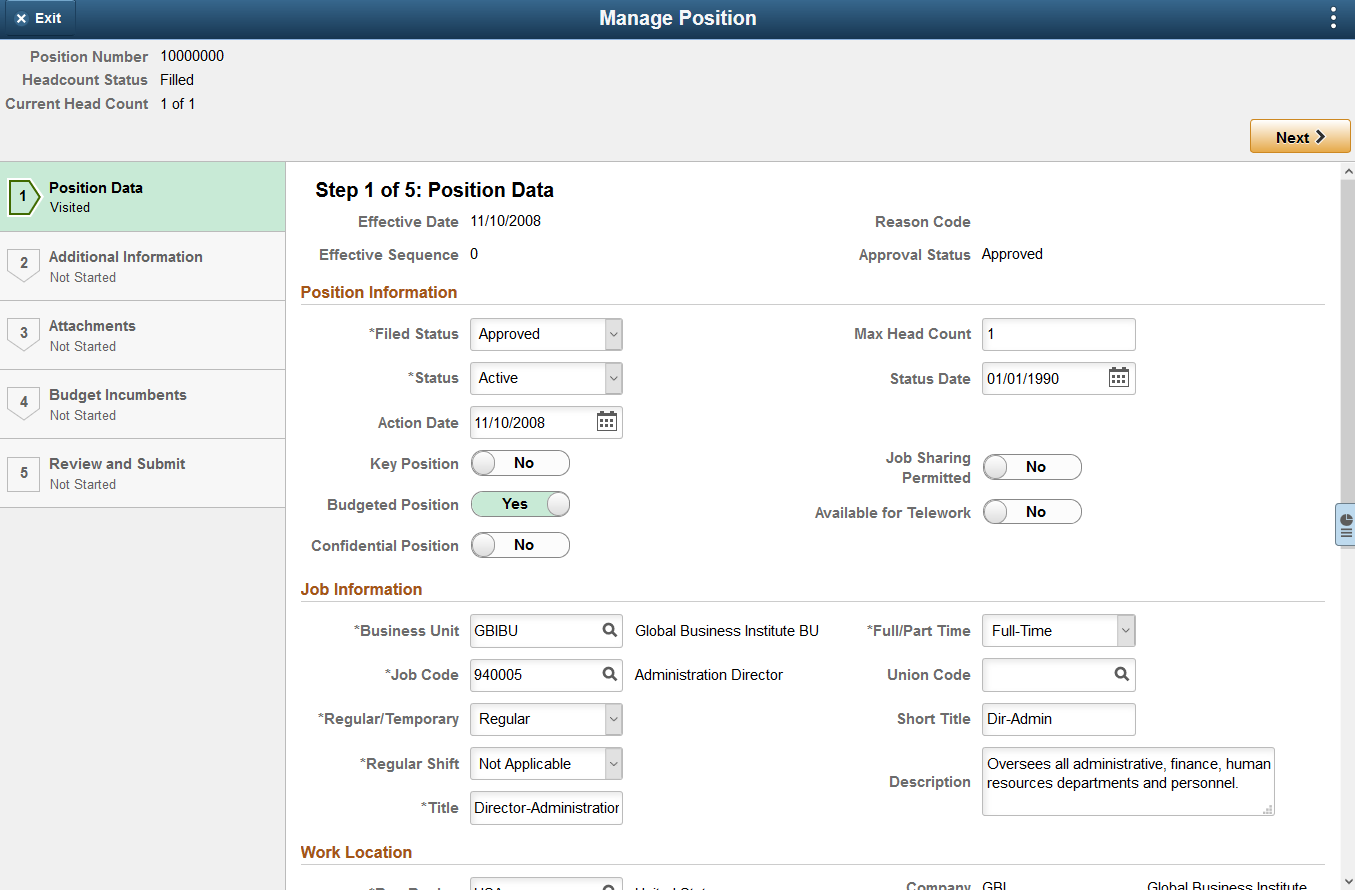Open the Action Date calendar picker
This screenshot has width=1355, height=890.
pos(606,422)
